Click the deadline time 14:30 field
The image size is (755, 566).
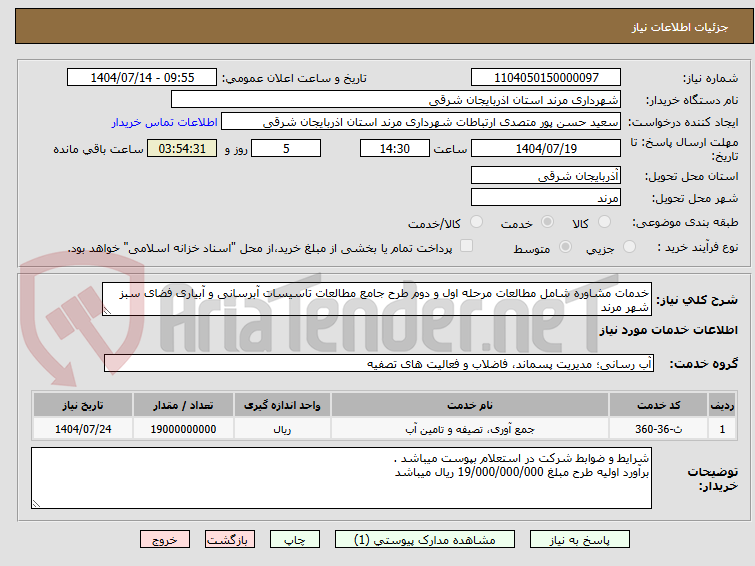point(395,148)
